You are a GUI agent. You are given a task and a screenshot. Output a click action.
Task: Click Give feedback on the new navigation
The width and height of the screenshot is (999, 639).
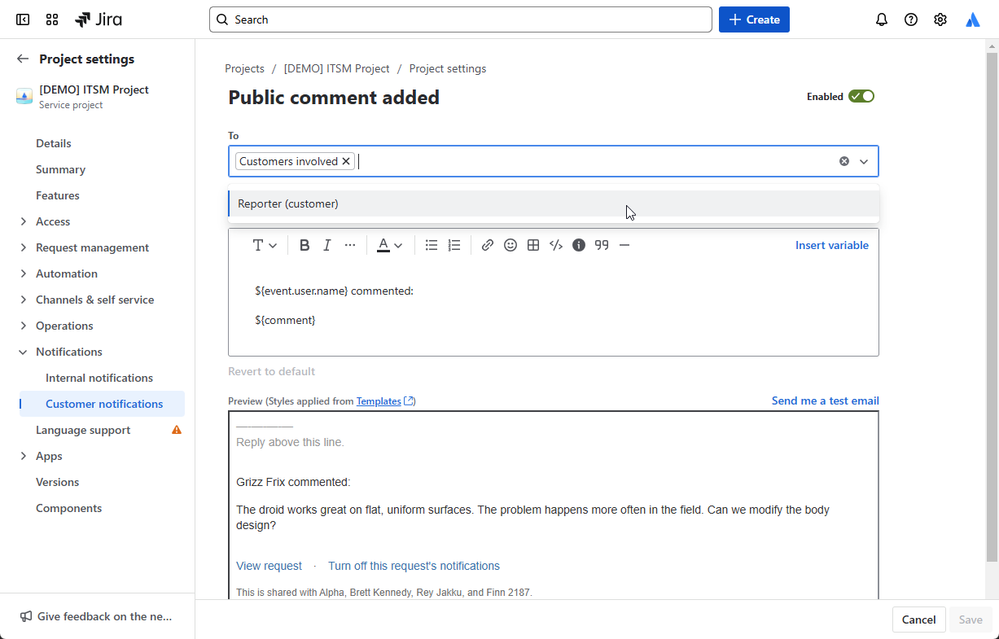click(97, 617)
